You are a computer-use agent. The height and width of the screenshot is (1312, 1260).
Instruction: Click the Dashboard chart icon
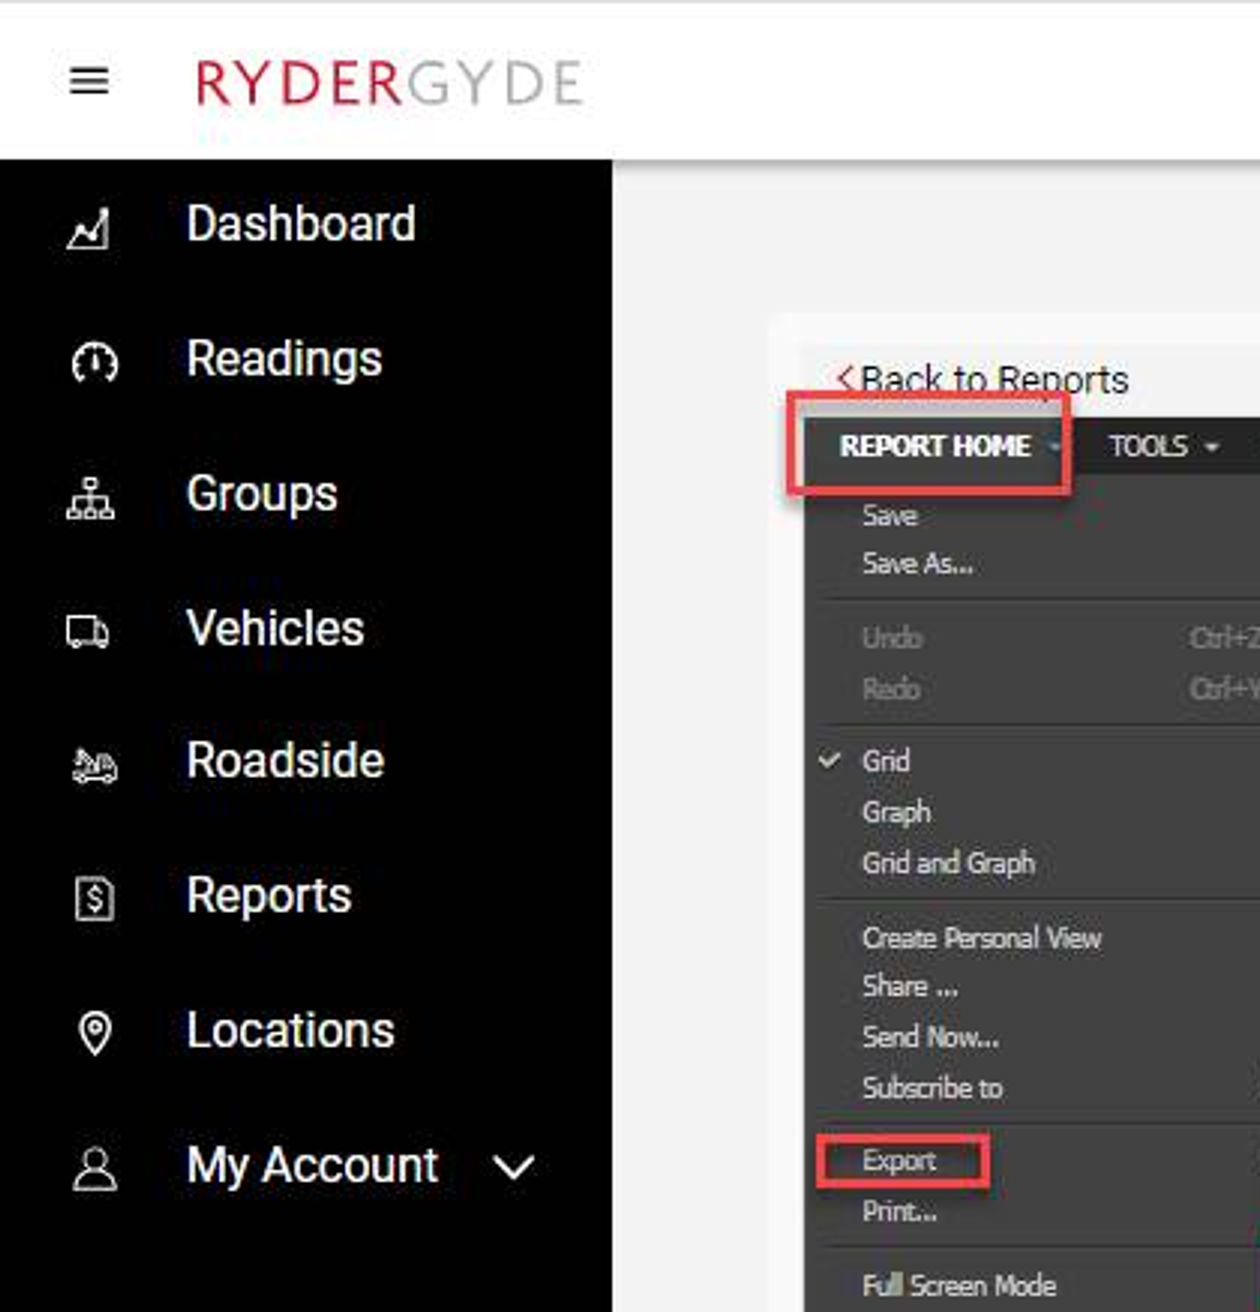[89, 229]
